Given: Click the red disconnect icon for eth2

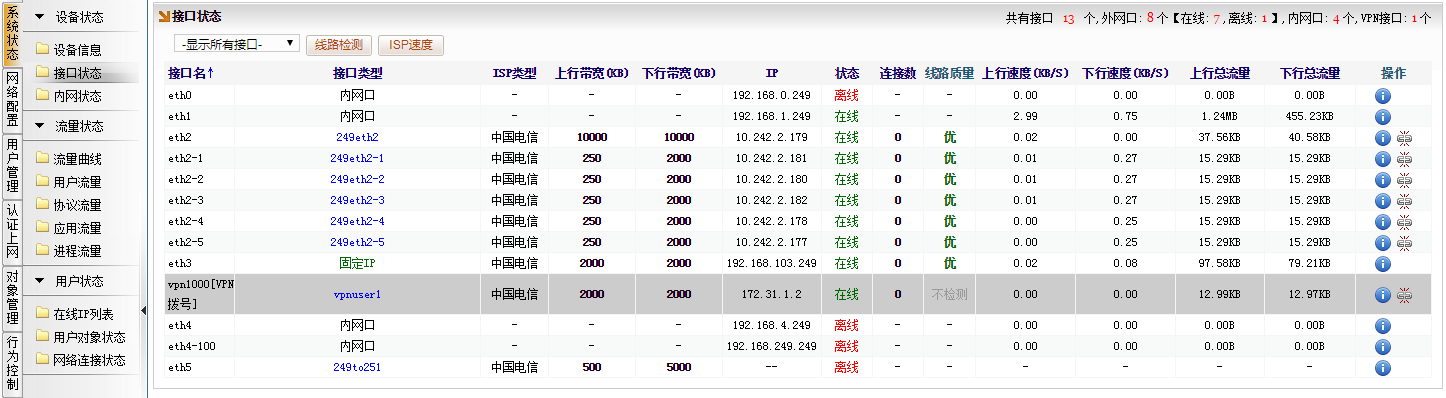Looking at the screenshot, I should pos(1405,137).
